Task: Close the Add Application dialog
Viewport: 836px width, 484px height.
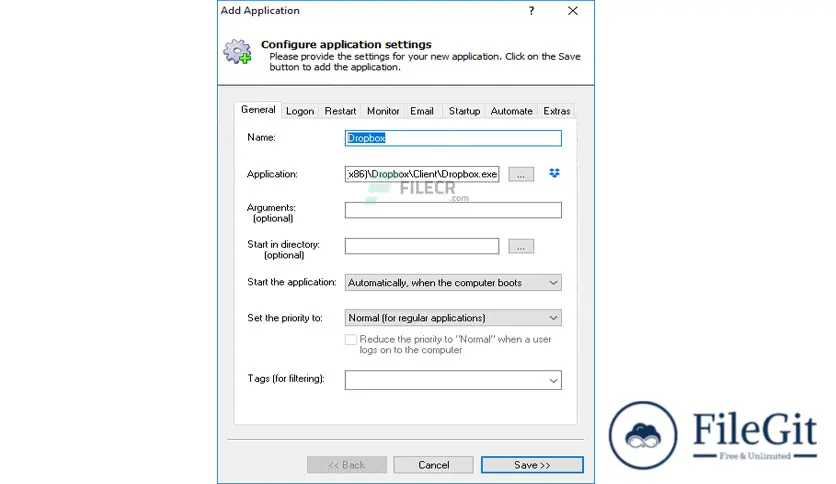Action: click(573, 11)
